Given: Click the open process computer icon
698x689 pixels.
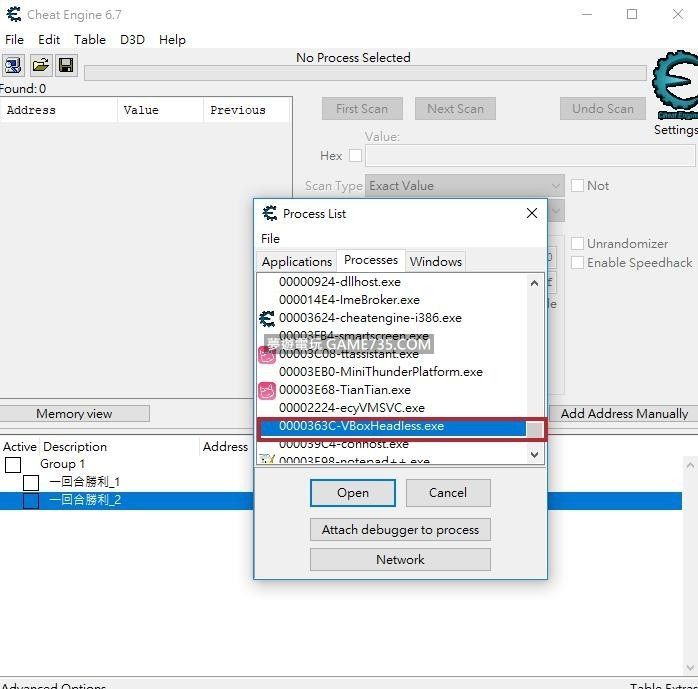Looking at the screenshot, I should (x=13, y=66).
